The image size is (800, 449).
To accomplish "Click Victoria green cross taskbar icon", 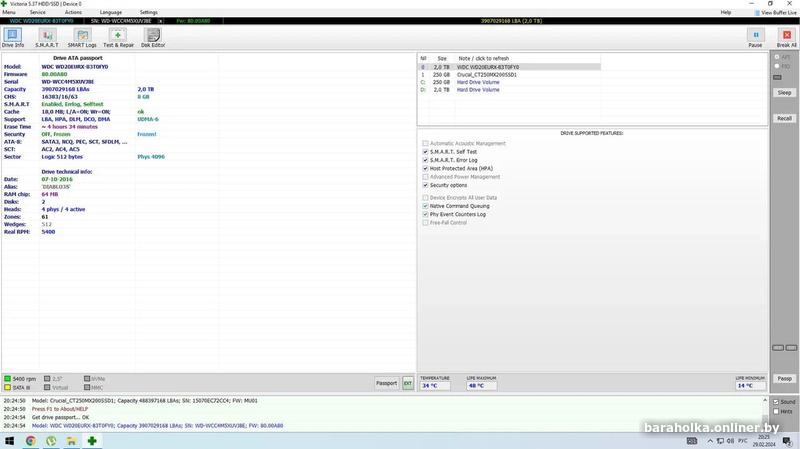I will tap(92, 441).
